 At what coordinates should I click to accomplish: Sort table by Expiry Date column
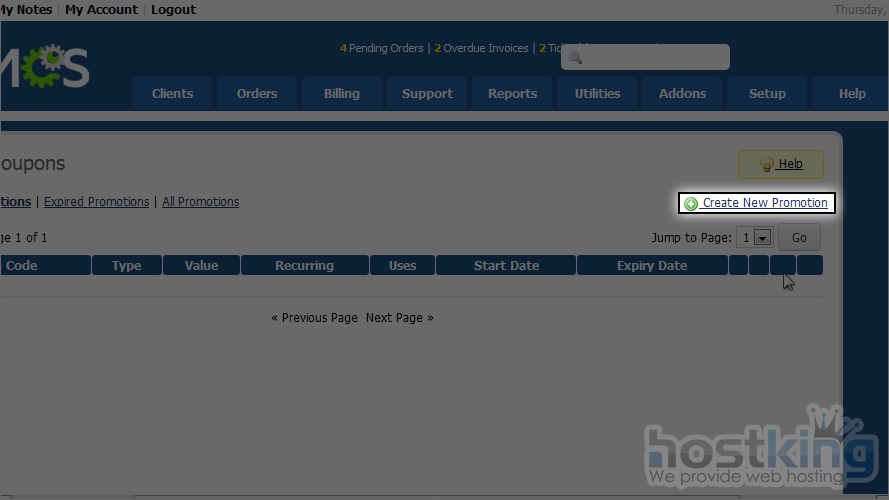652,266
